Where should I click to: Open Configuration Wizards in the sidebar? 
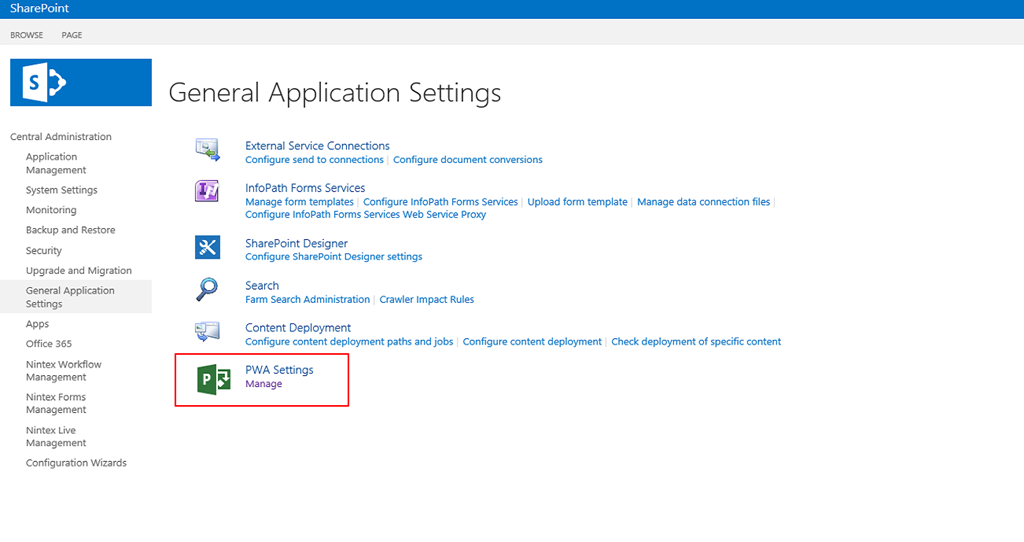[76, 462]
